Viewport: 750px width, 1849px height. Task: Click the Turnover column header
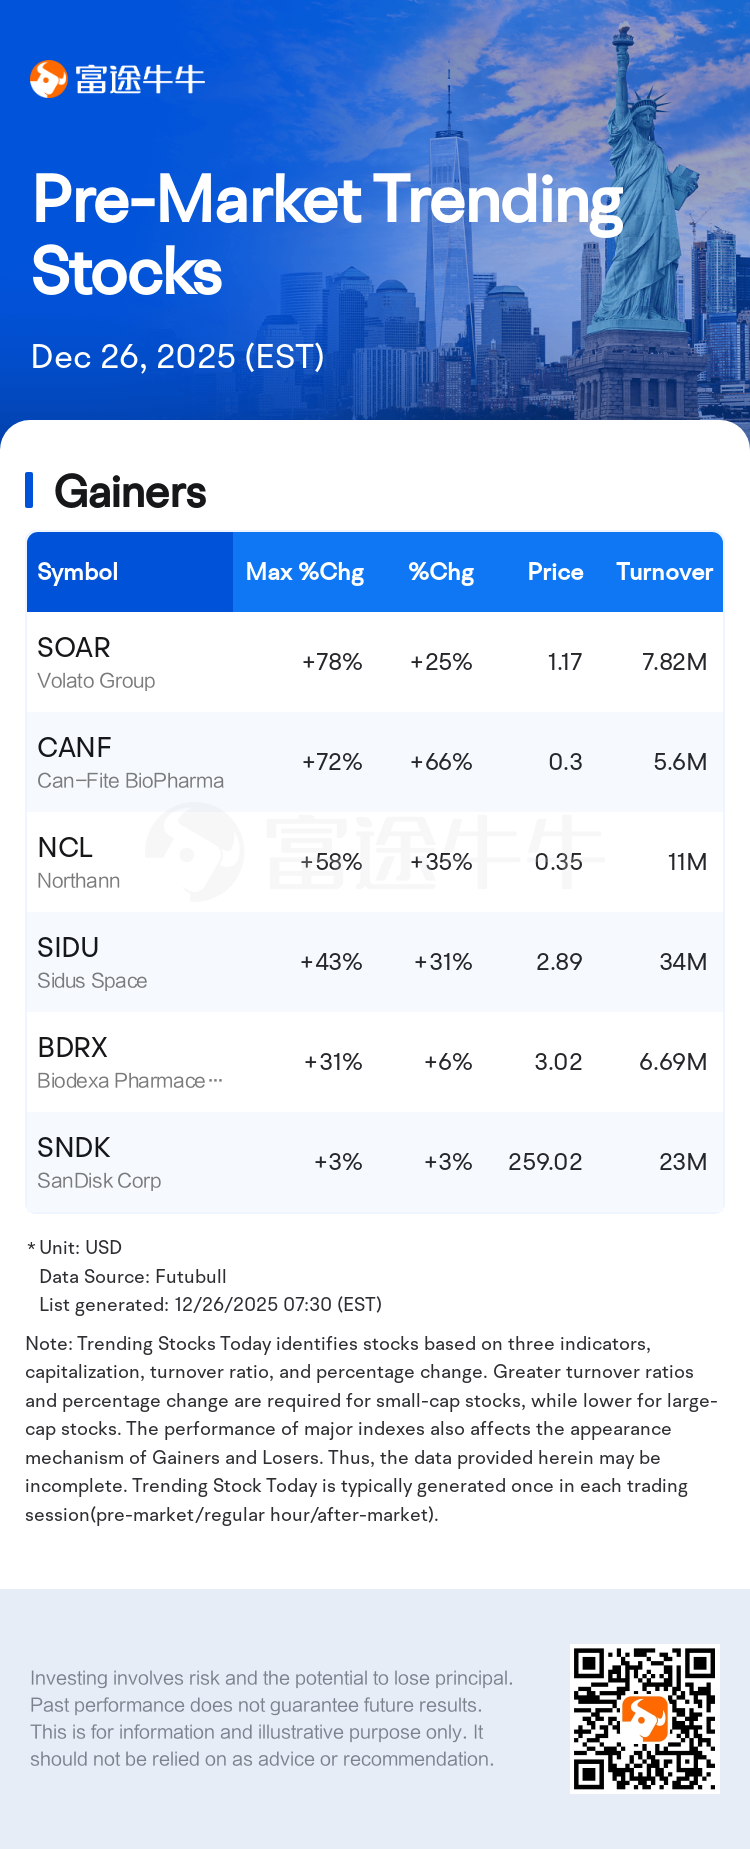click(664, 572)
